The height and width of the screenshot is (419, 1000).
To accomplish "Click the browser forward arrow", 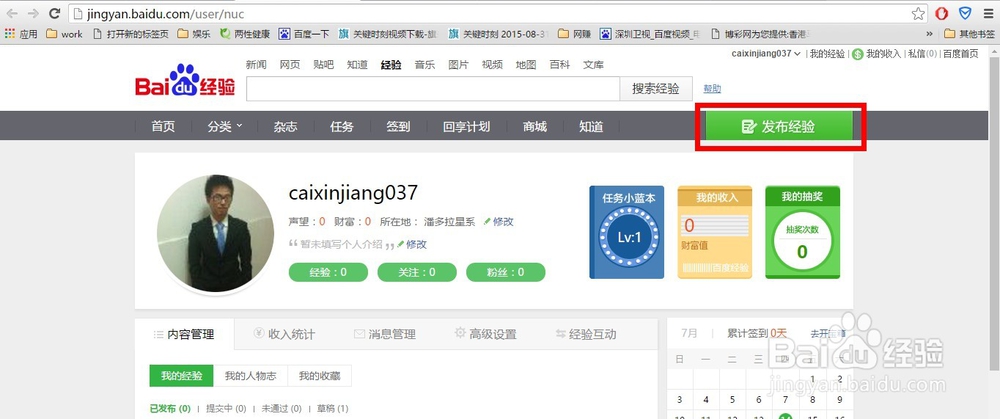I will pyautogui.click(x=34, y=13).
